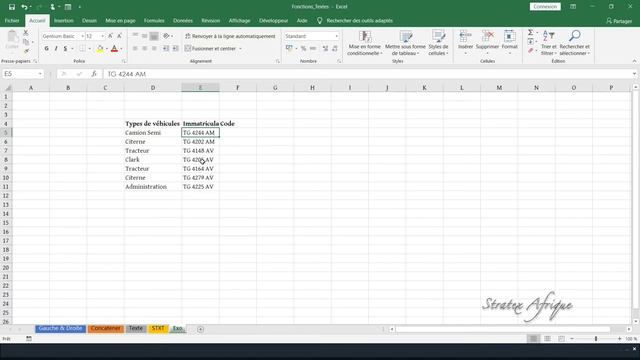This screenshot has height=360, width=640.
Task: Open the Gentium Basic font name dropdown
Action: tap(82, 36)
